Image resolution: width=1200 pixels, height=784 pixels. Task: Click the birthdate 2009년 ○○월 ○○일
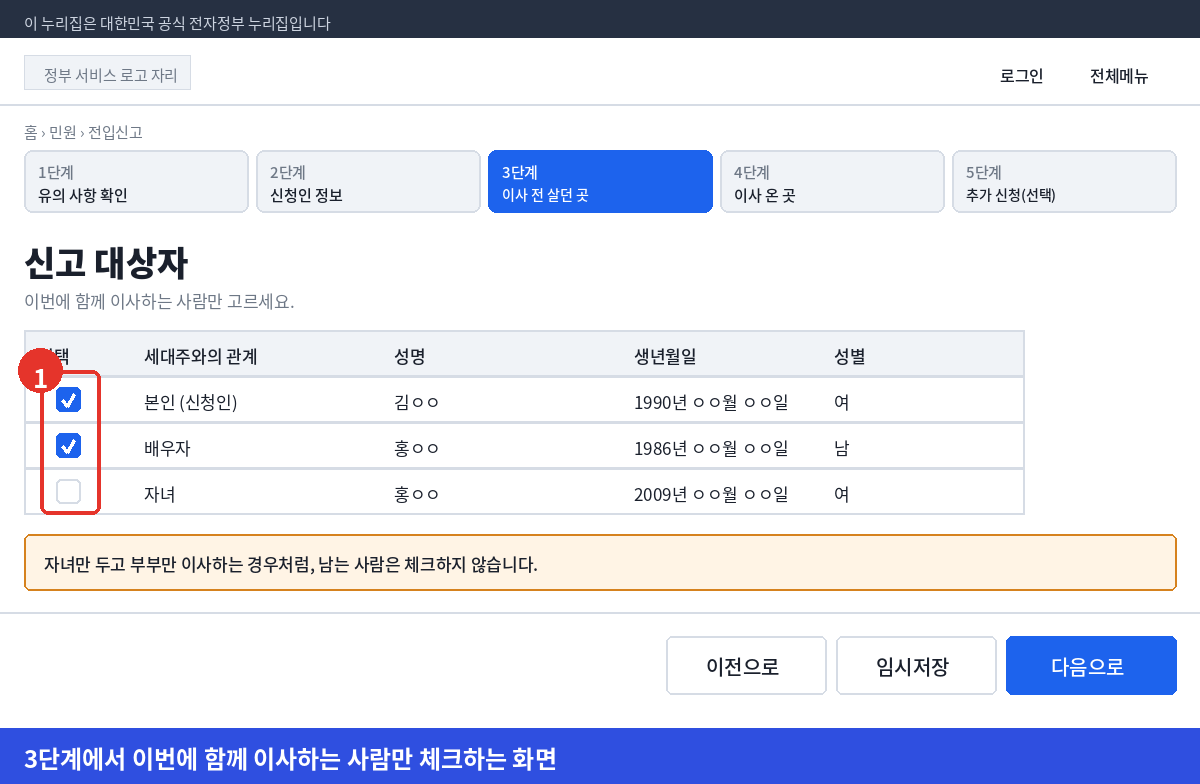click(x=711, y=494)
